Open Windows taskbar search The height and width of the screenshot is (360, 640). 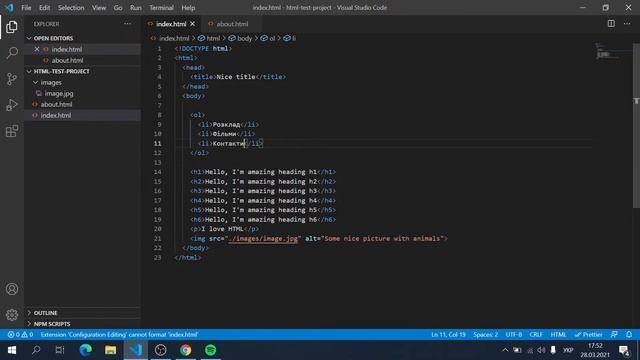(36, 350)
